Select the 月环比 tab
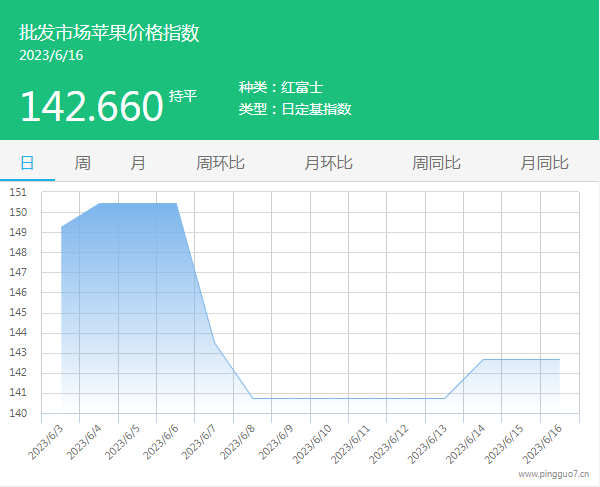This screenshot has height=487, width=600. [328, 163]
